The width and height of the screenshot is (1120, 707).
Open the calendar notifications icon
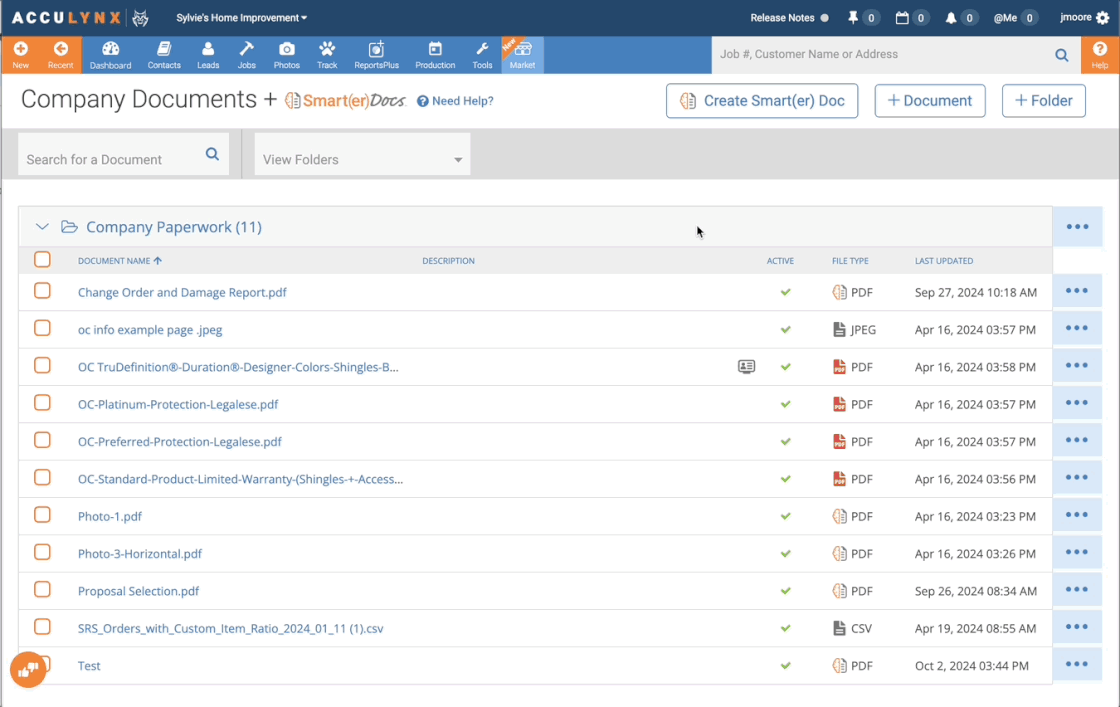[x=902, y=18]
